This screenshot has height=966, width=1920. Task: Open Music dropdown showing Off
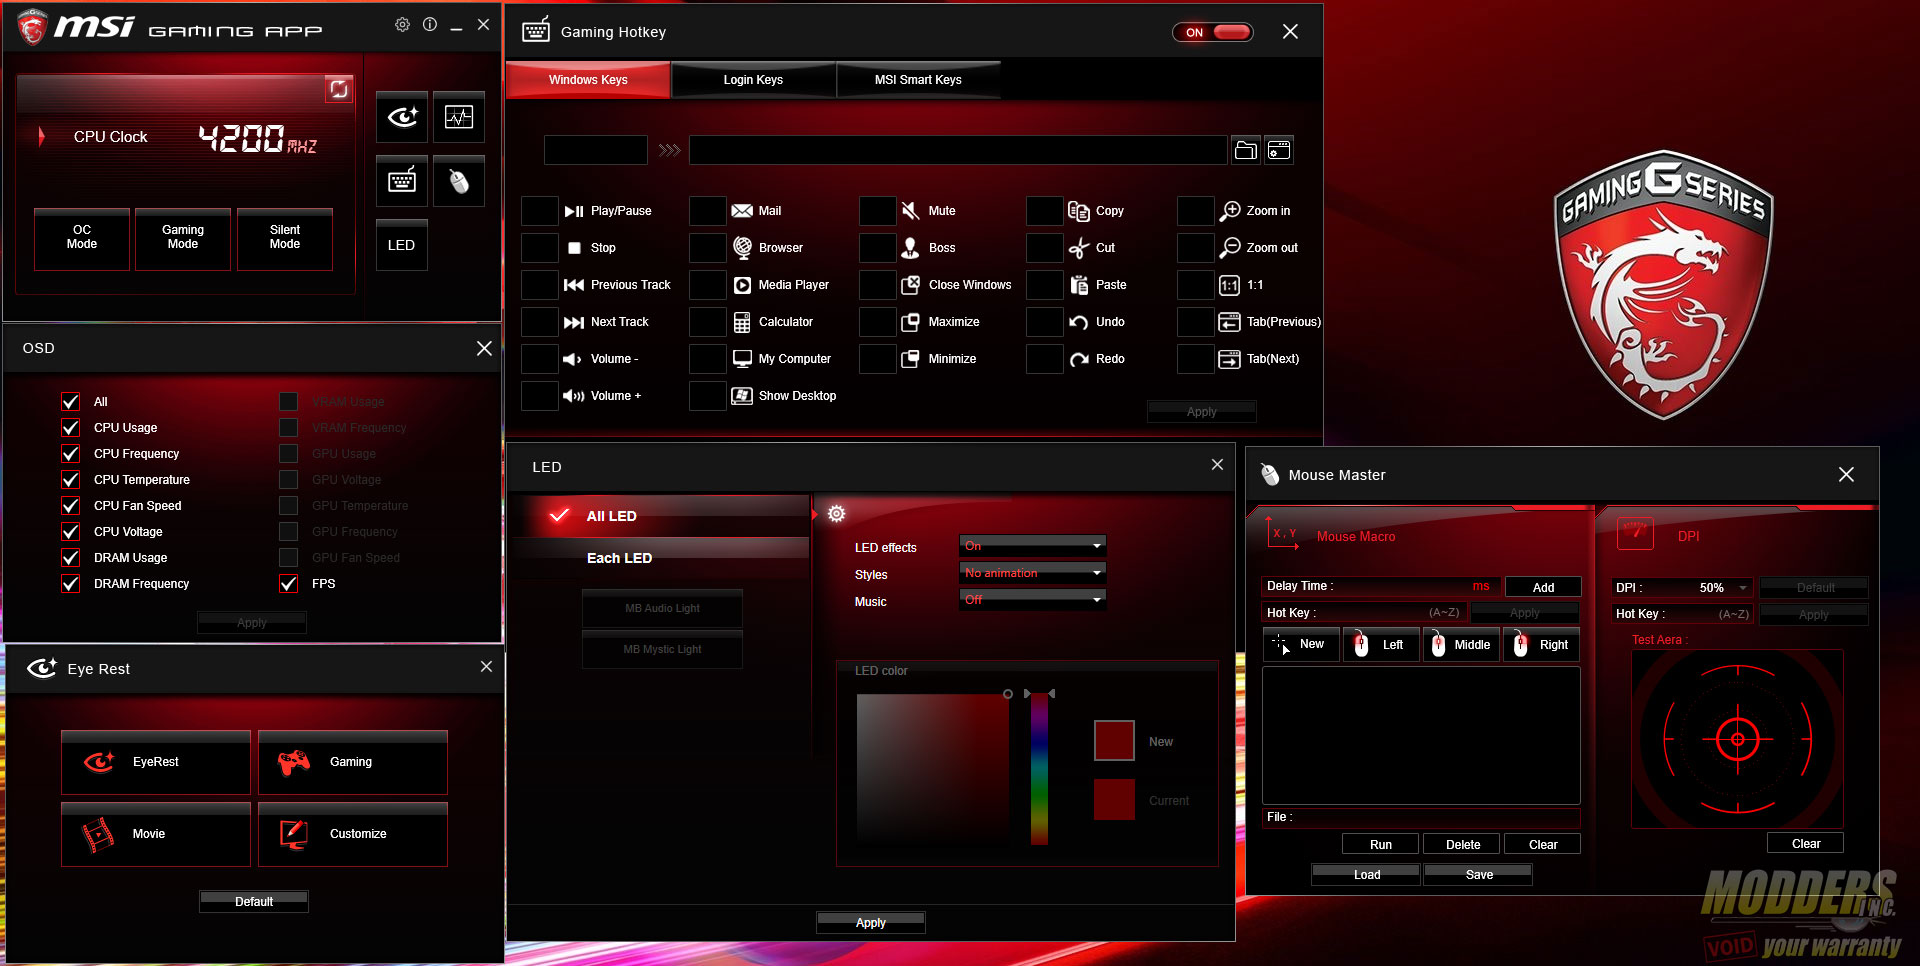point(1032,600)
